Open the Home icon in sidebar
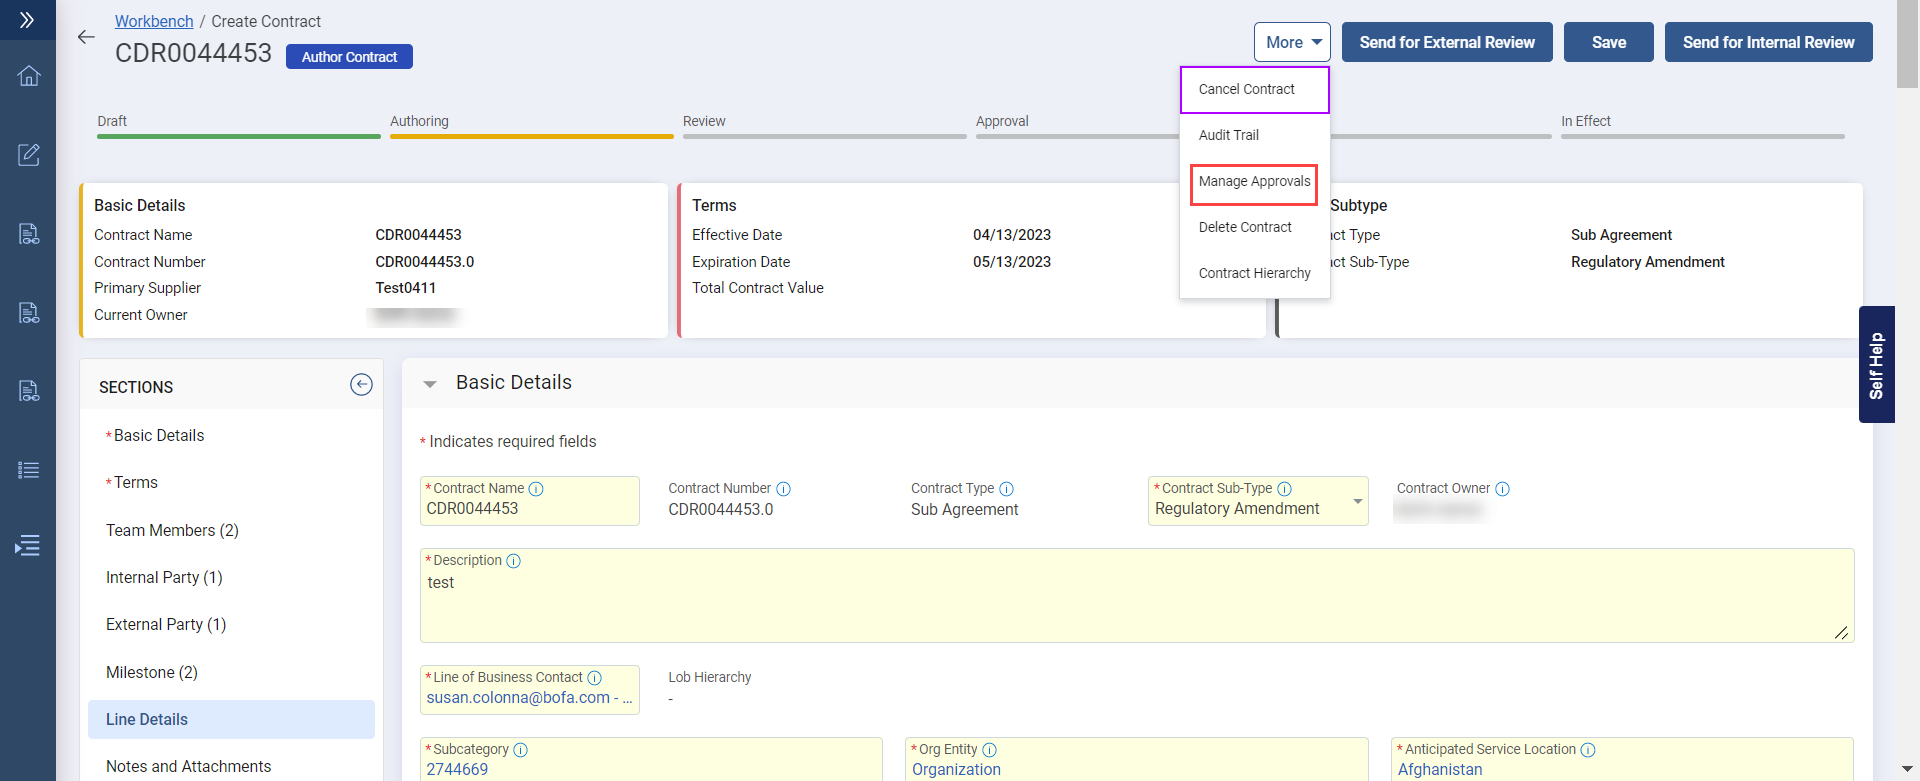 (29, 76)
